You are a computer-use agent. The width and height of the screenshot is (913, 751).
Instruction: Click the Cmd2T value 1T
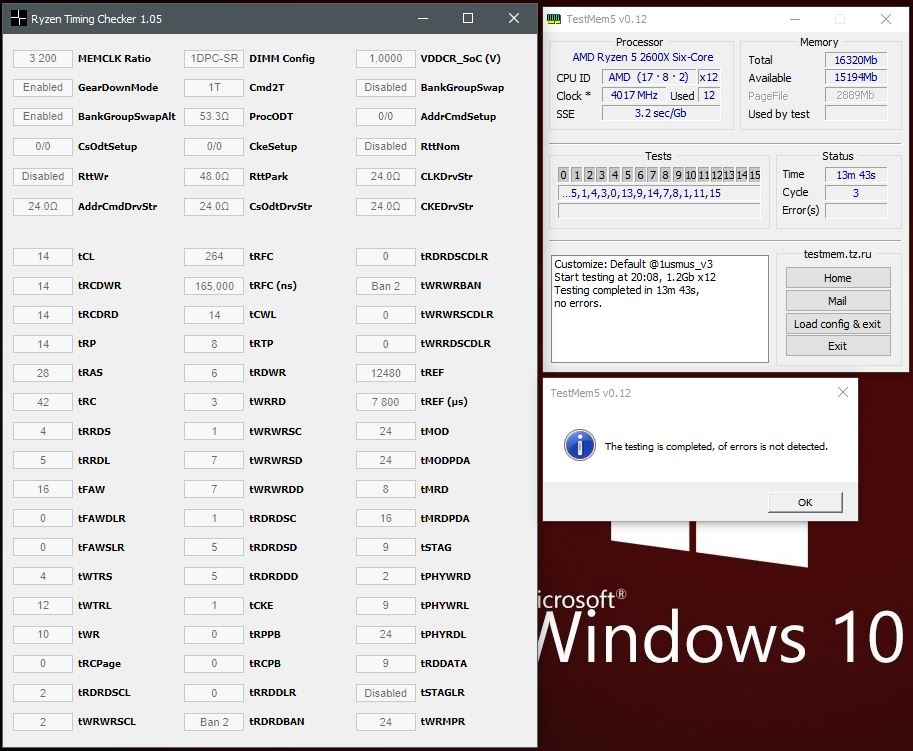214,87
